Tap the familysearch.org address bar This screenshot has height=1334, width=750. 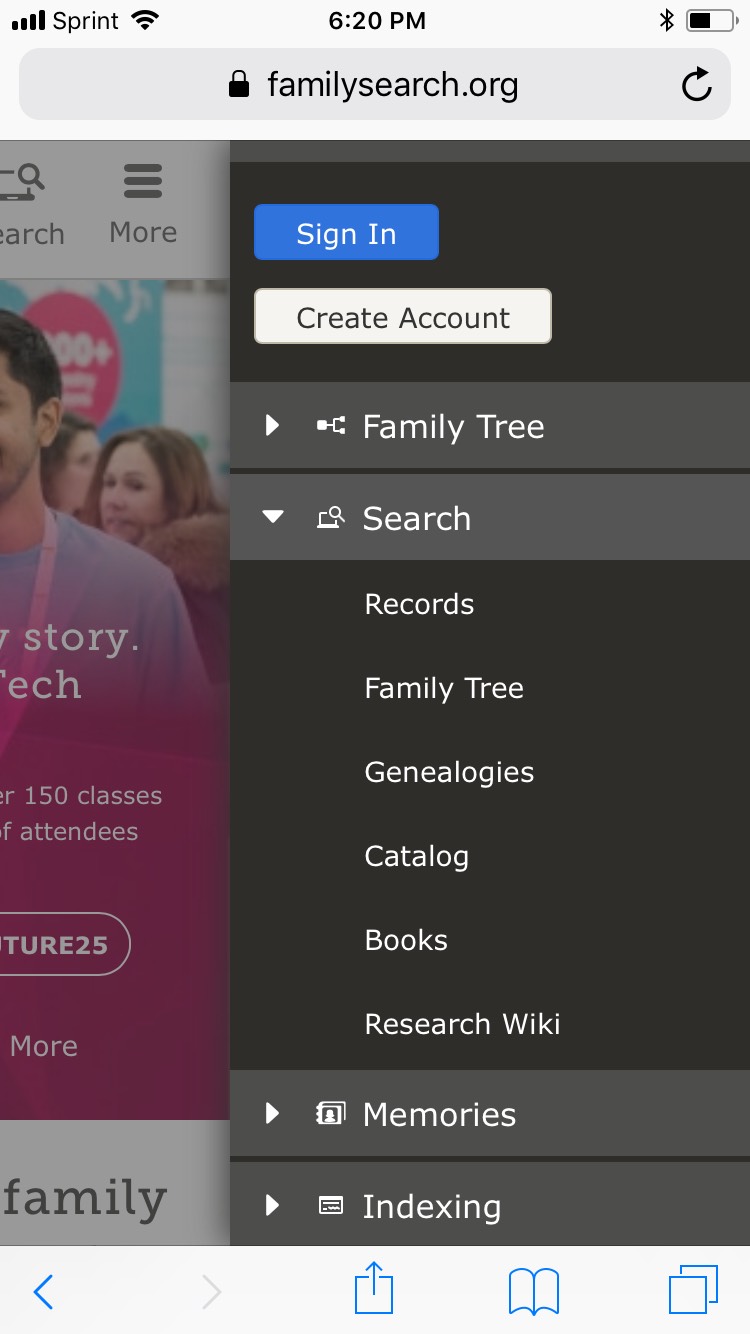pyautogui.click(x=375, y=85)
